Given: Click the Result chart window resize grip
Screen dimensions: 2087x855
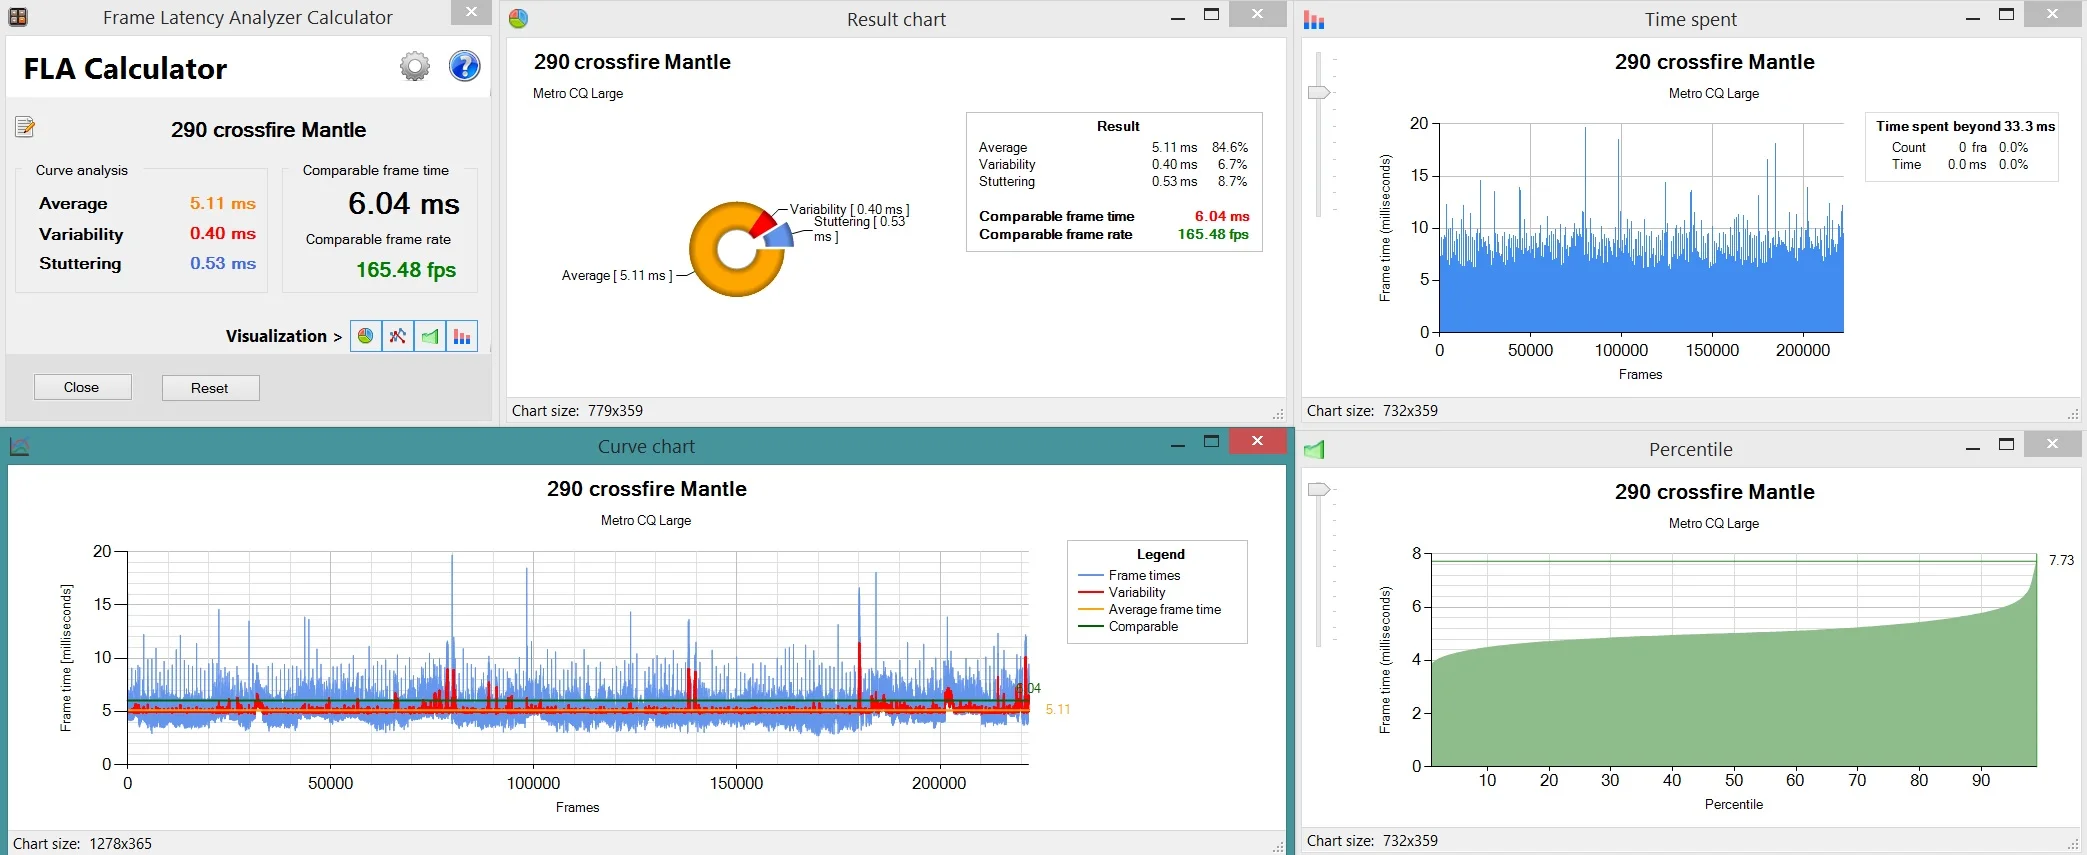Looking at the screenshot, I should 1278,413.
